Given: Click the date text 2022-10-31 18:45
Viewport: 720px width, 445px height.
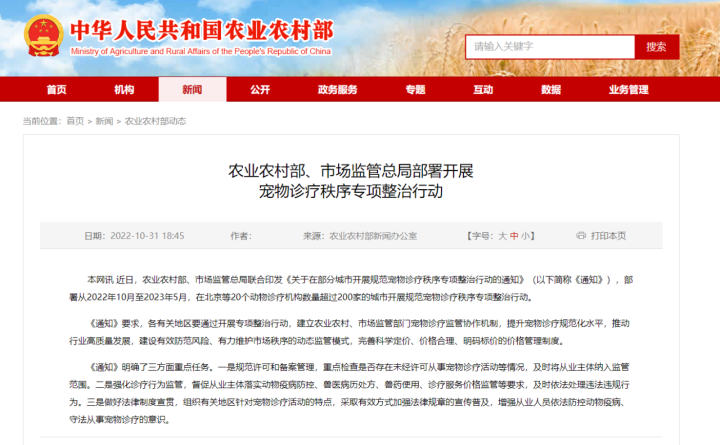Looking at the screenshot, I should click(x=147, y=236).
